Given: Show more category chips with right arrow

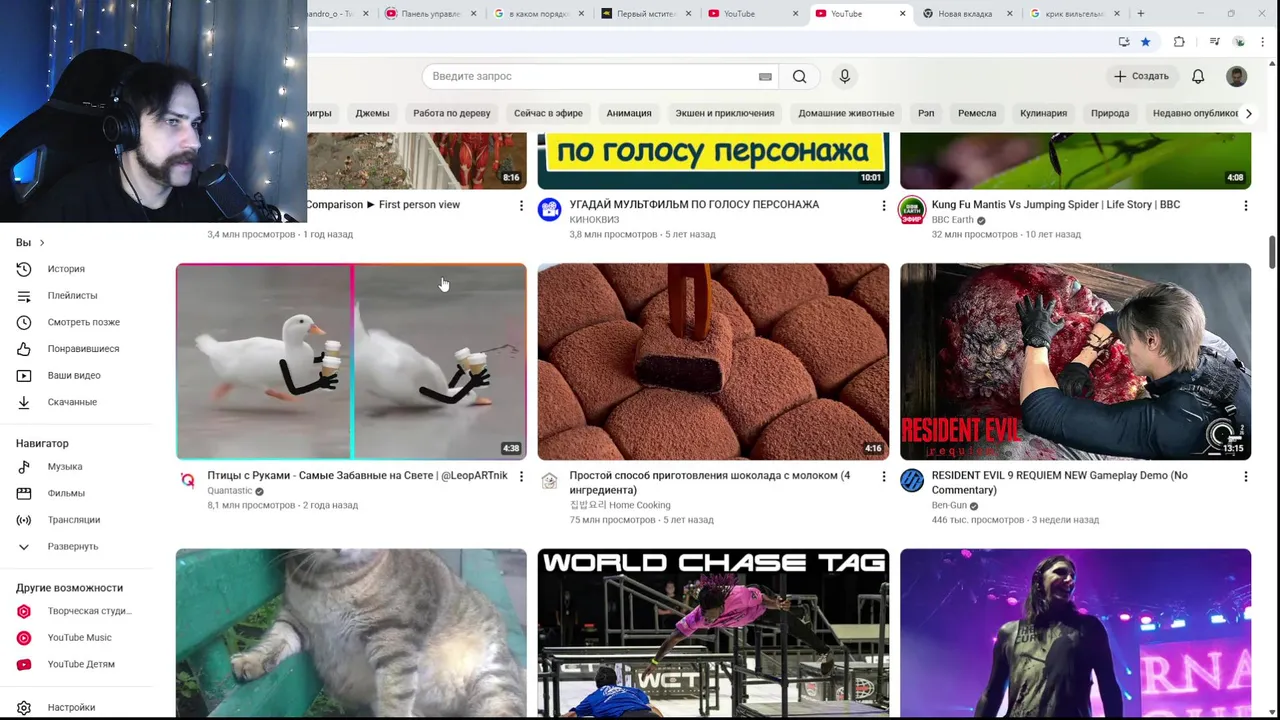Looking at the screenshot, I should click(1248, 113).
